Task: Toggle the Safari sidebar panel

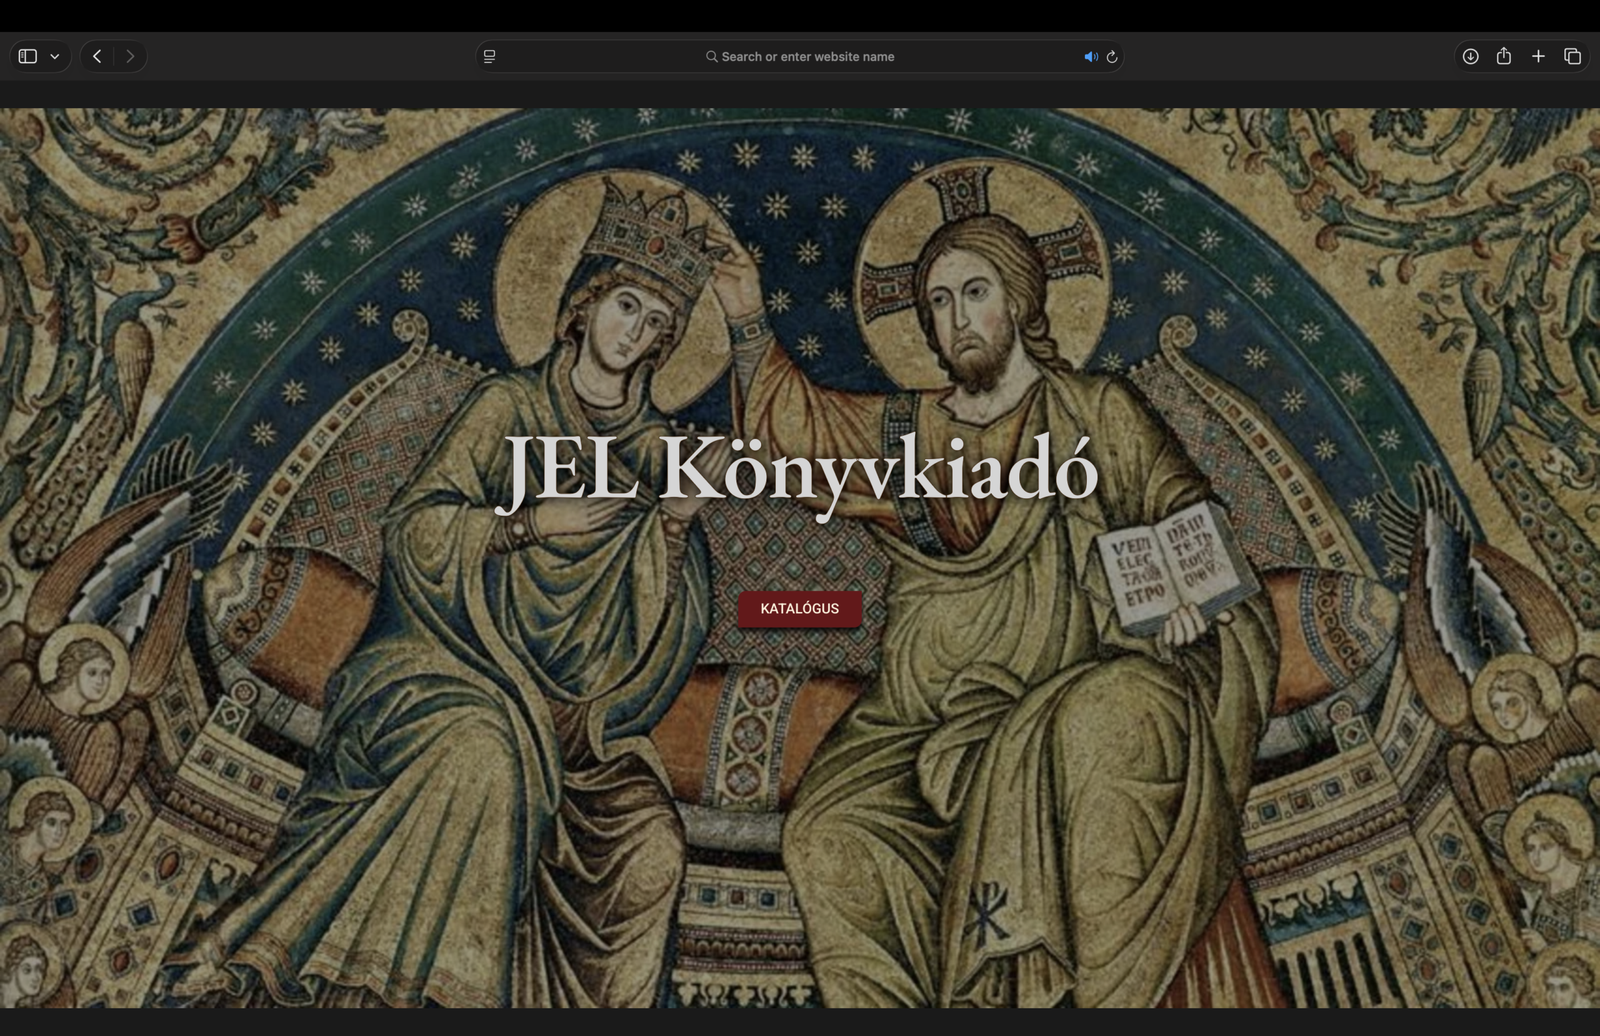Action: tap(28, 57)
